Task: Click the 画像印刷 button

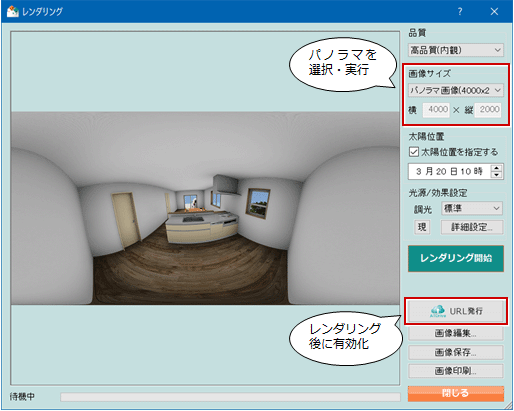Action: pyautogui.click(x=456, y=371)
